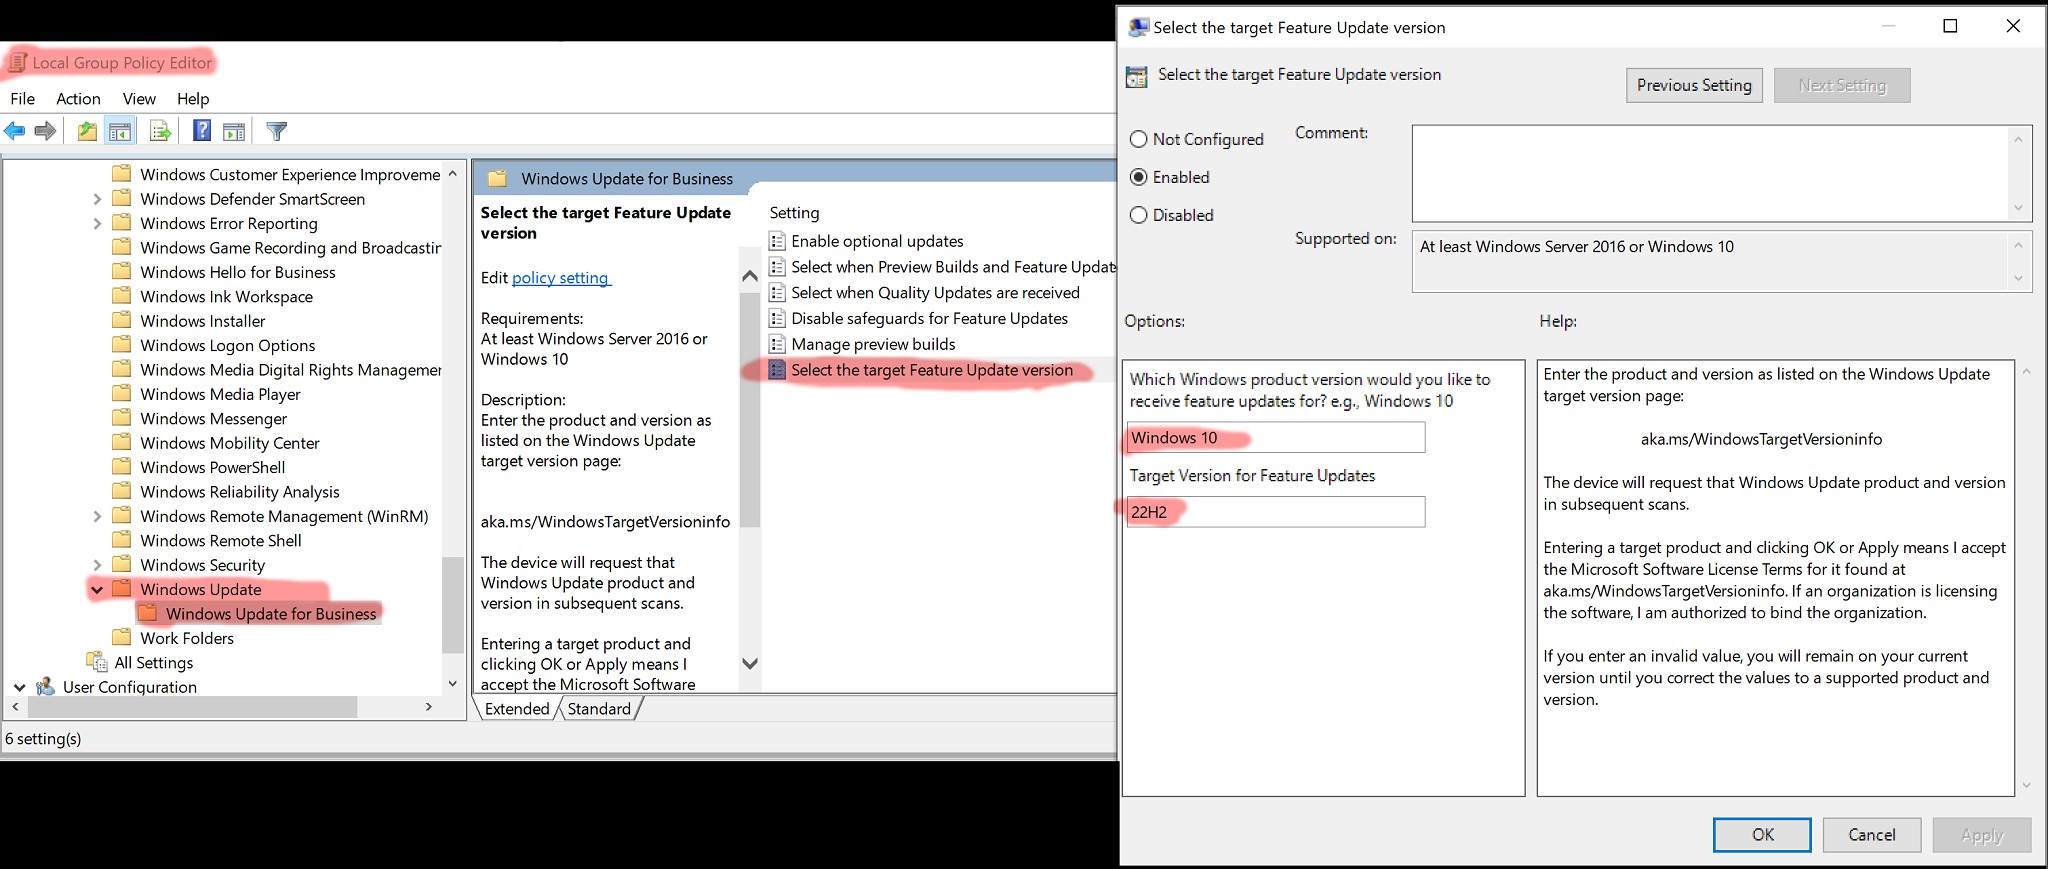
Task: Toggle the Show/Hide Action Pane icon
Action: click(x=234, y=131)
